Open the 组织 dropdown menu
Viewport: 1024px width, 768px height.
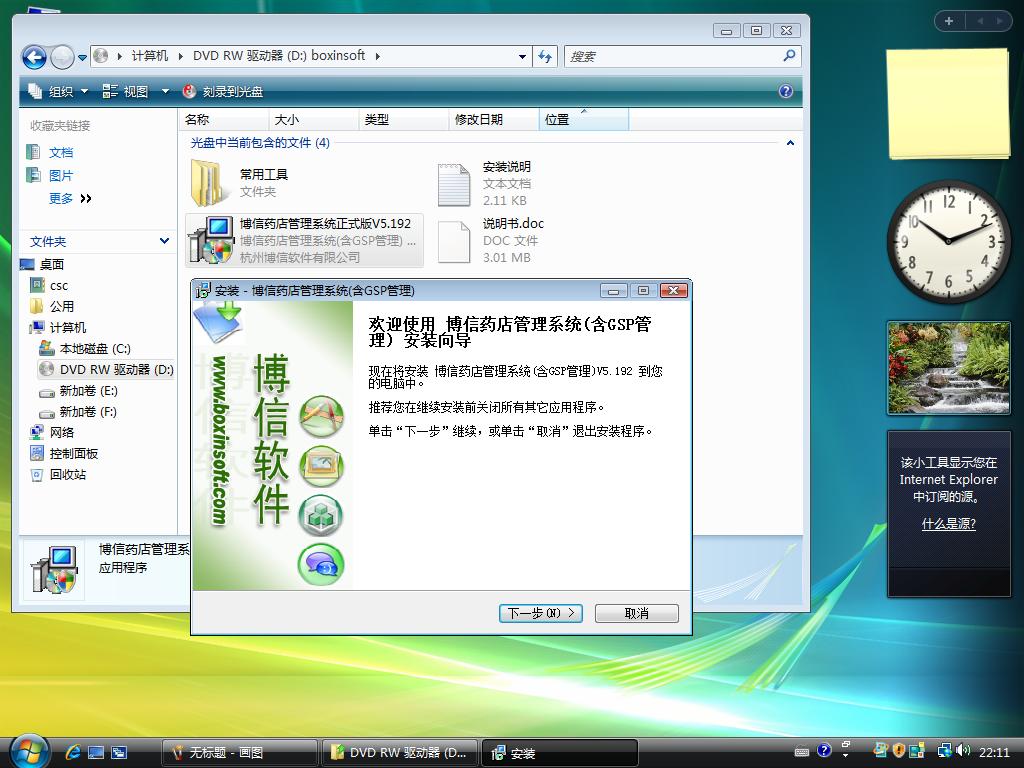(60, 91)
